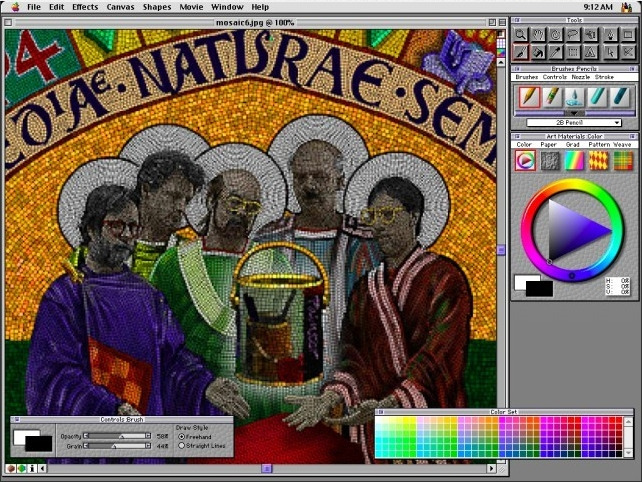Select the Lasso tool
This screenshot has height=482, width=642.
click(x=573, y=35)
